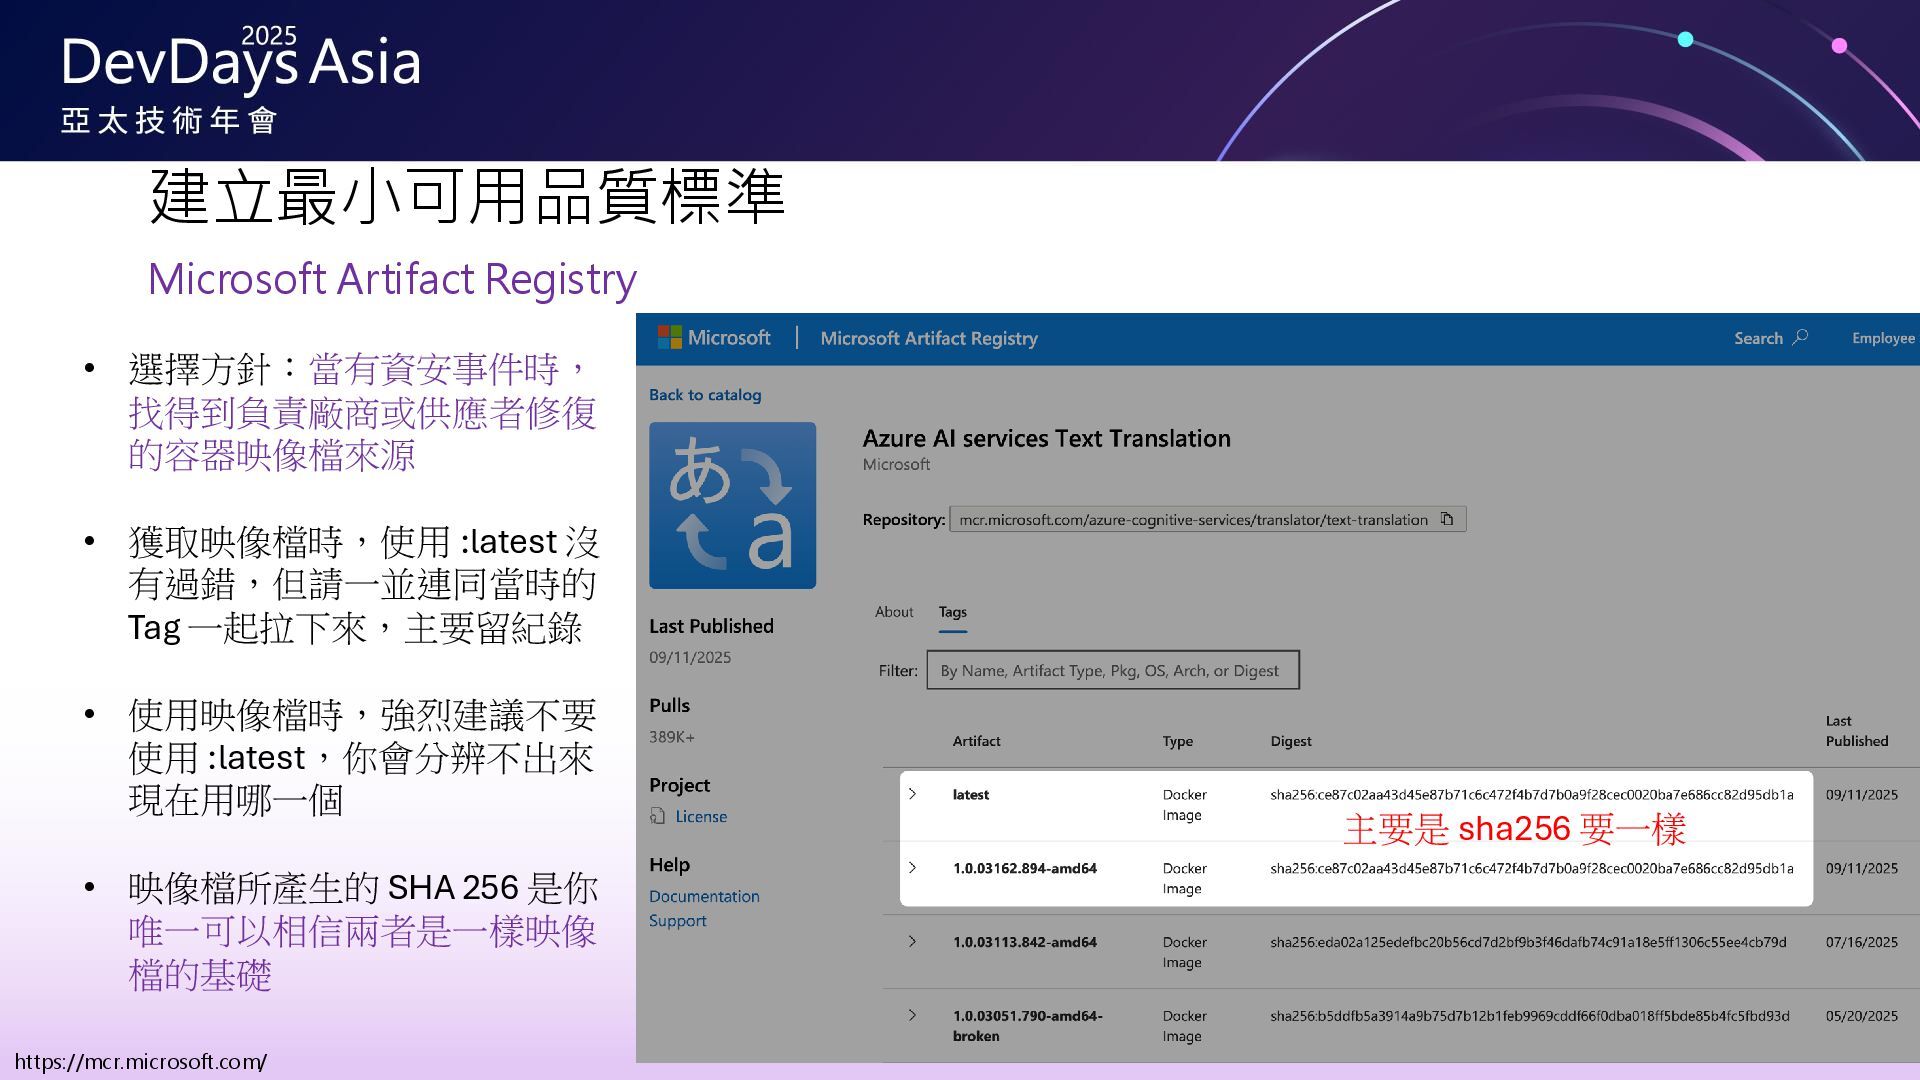Click the Microsoft Artifact Registry subtitle heading

(x=392, y=279)
